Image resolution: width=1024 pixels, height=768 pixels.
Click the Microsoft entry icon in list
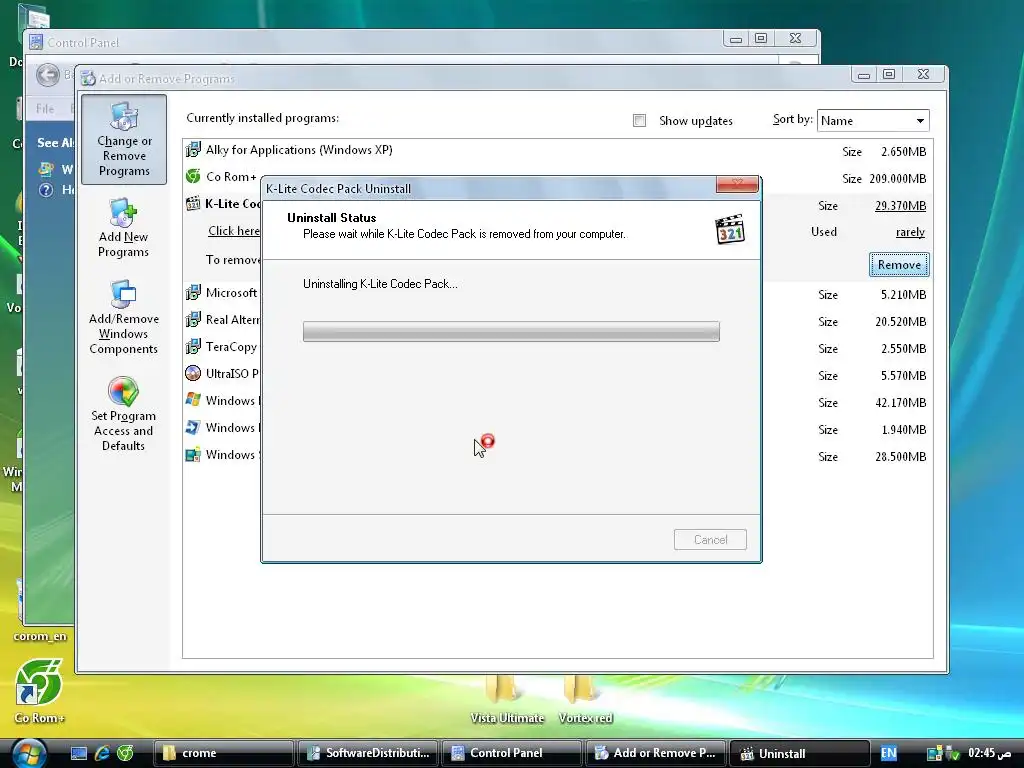pyautogui.click(x=193, y=293)
